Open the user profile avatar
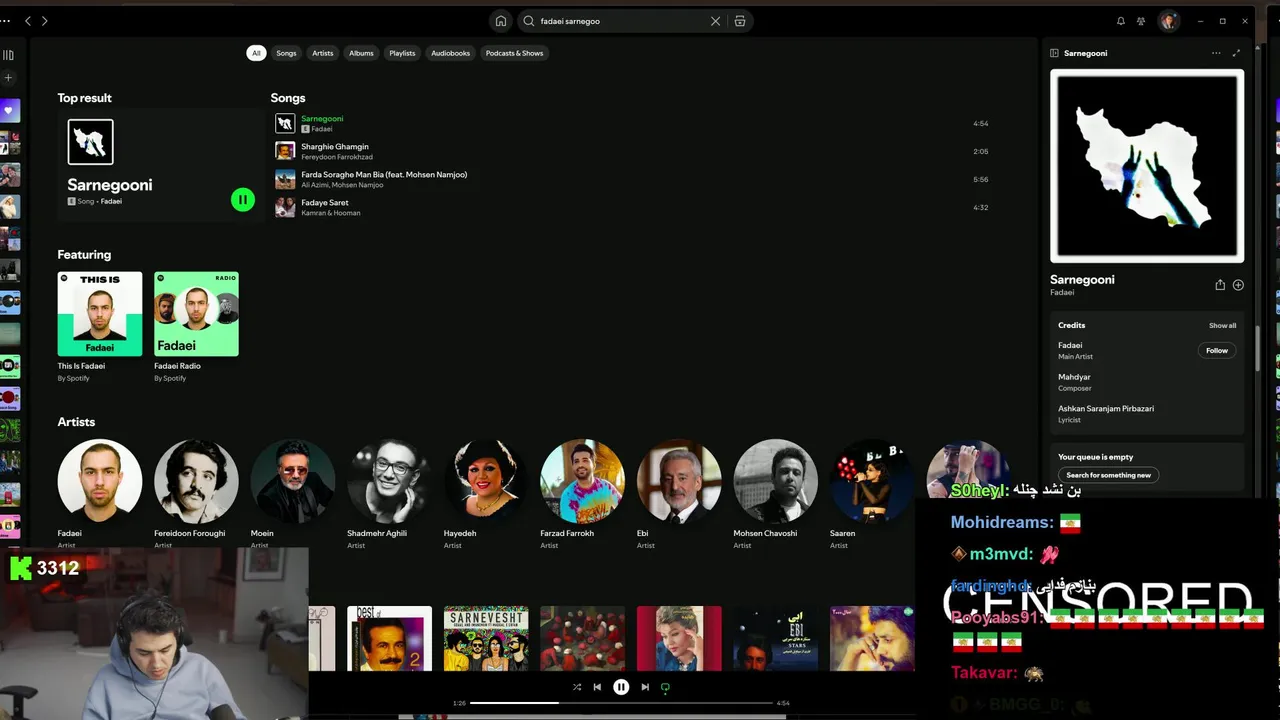 pos(1168,21)
